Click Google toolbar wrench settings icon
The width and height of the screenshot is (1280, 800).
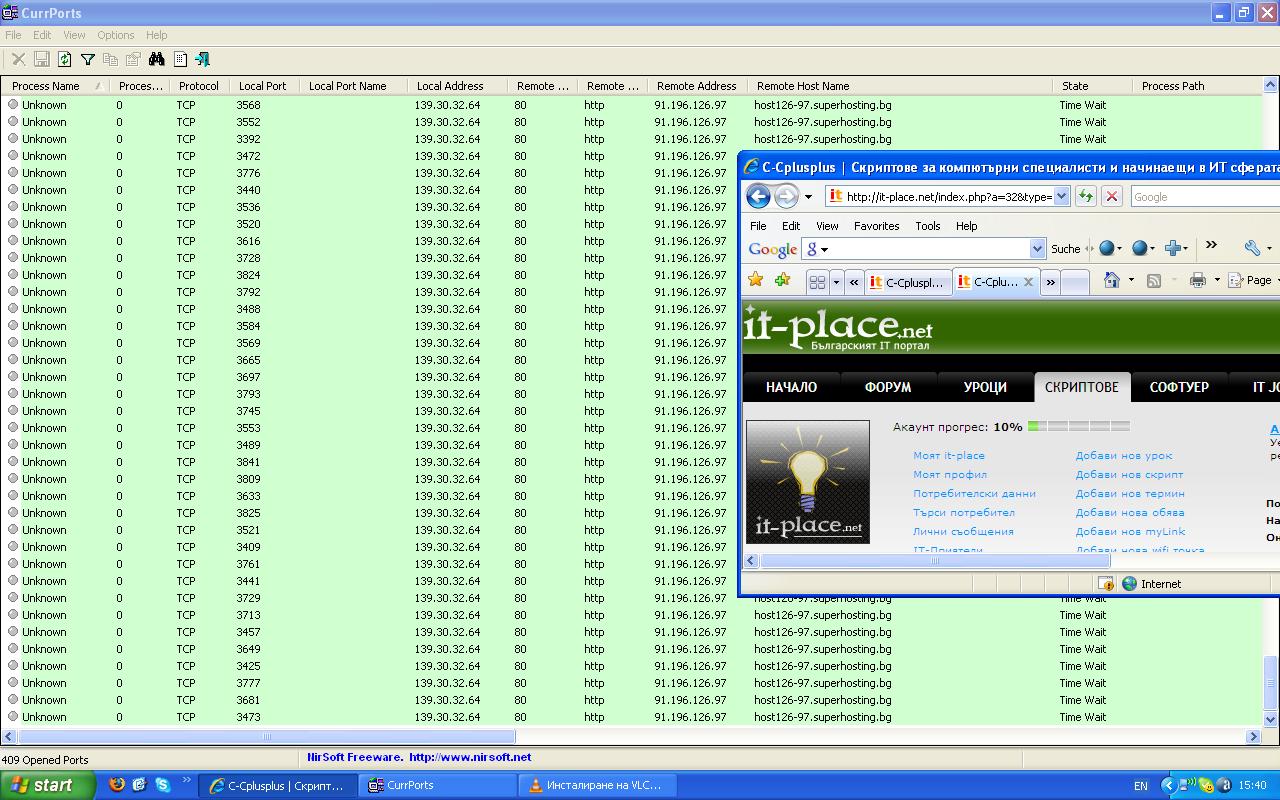point(1251,248)
